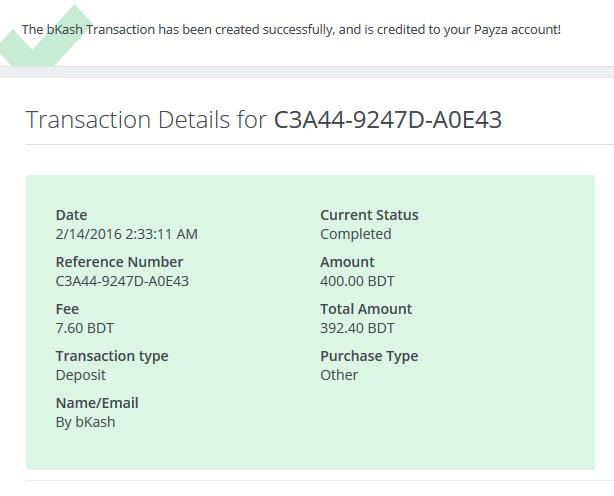Screen dimensions: 614x496
Task: Click the amount value 400.00 BDT
Action: (357, 281)
